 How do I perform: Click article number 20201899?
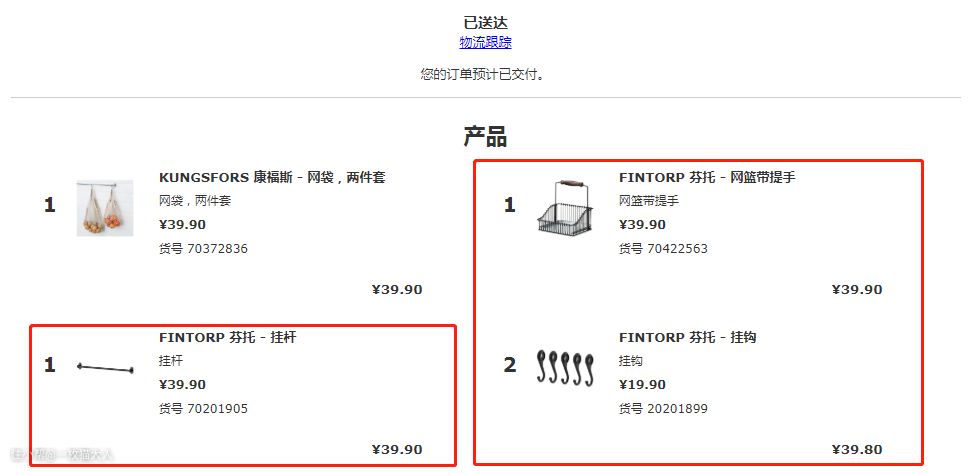(663, 408)
